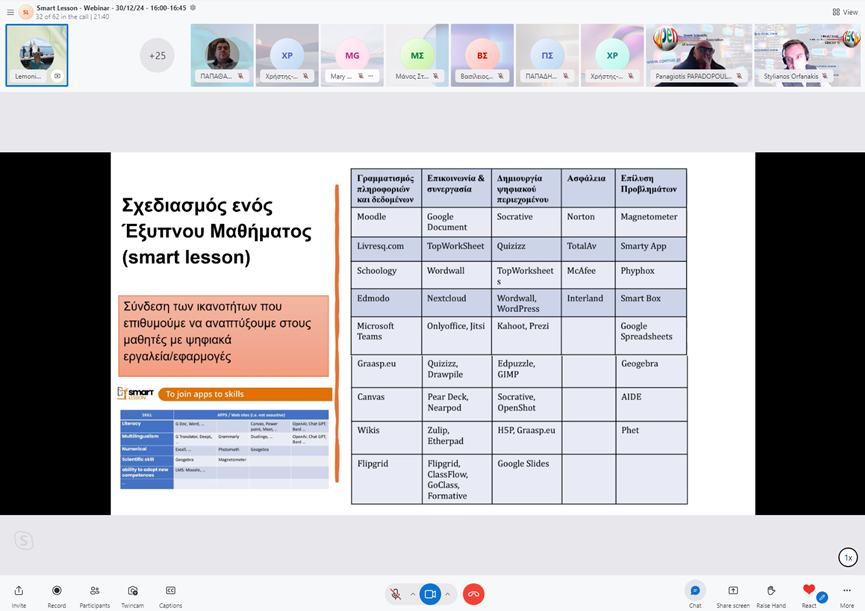Image resolution: width=865 pixels, height=611 pixels.
Task: Raise your hand in the call
Action: click(771, 591)
